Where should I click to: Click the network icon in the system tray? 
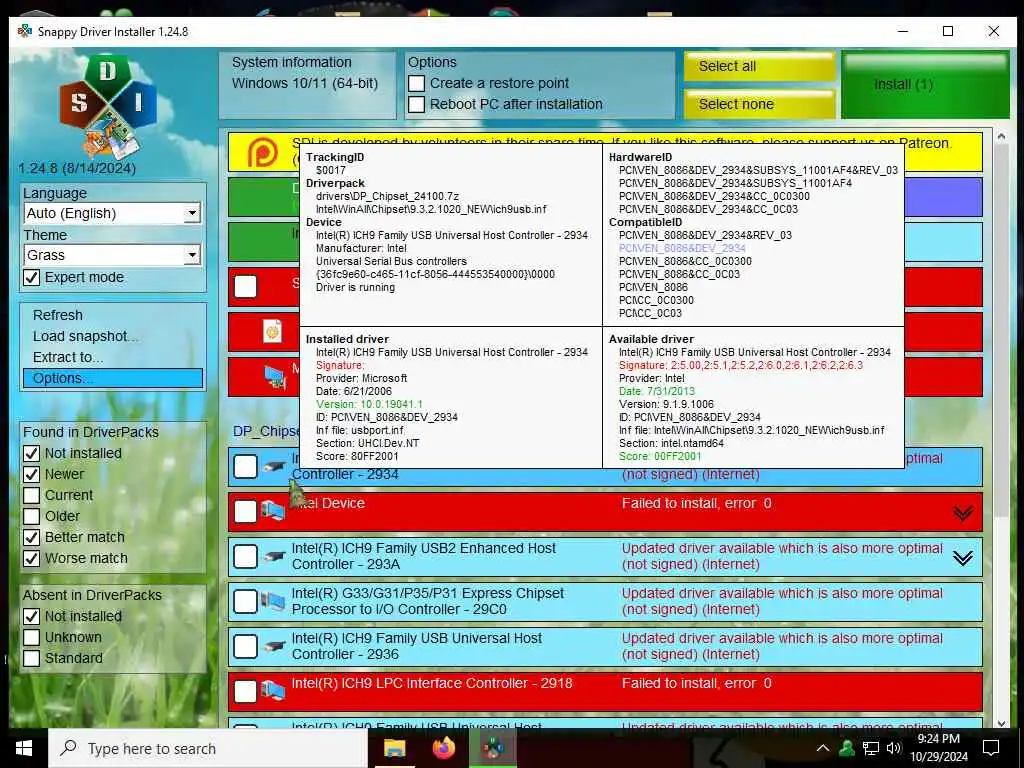click(871, 748)
